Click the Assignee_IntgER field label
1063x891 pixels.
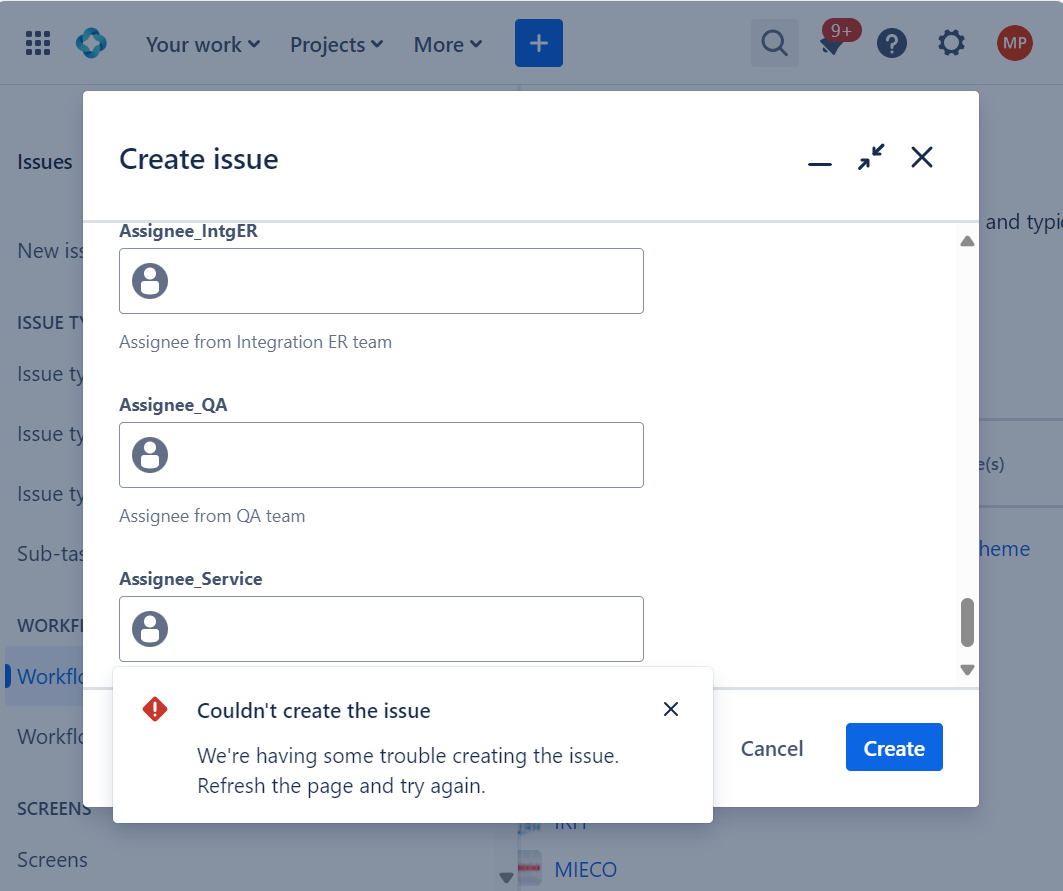tap(188, 231)
